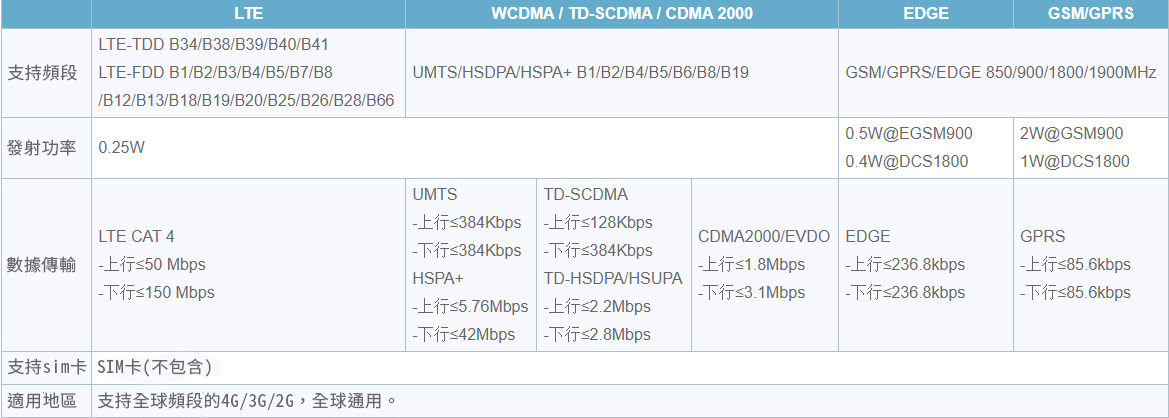Select the 支持頻段 row label
Viewport: 1169px width, 418px height.
42,73
